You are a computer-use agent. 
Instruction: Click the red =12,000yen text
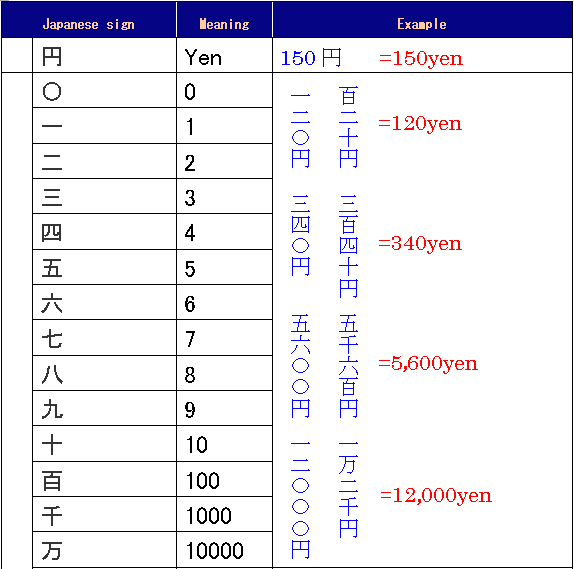[436, 495]
